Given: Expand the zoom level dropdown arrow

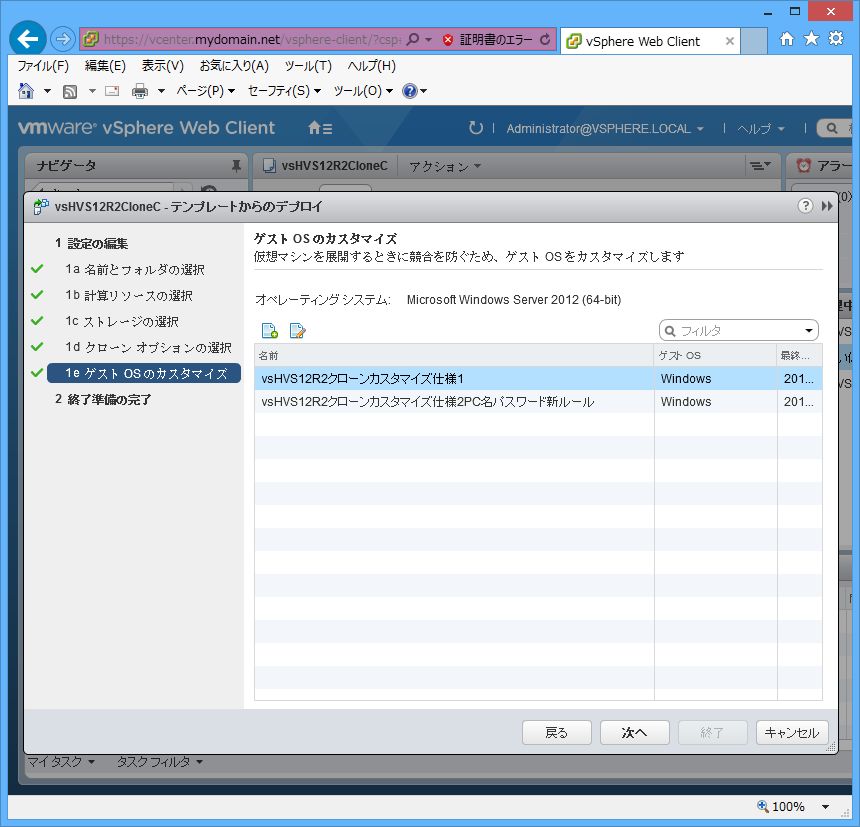Looking at the screenshot, I should point(825,806).
